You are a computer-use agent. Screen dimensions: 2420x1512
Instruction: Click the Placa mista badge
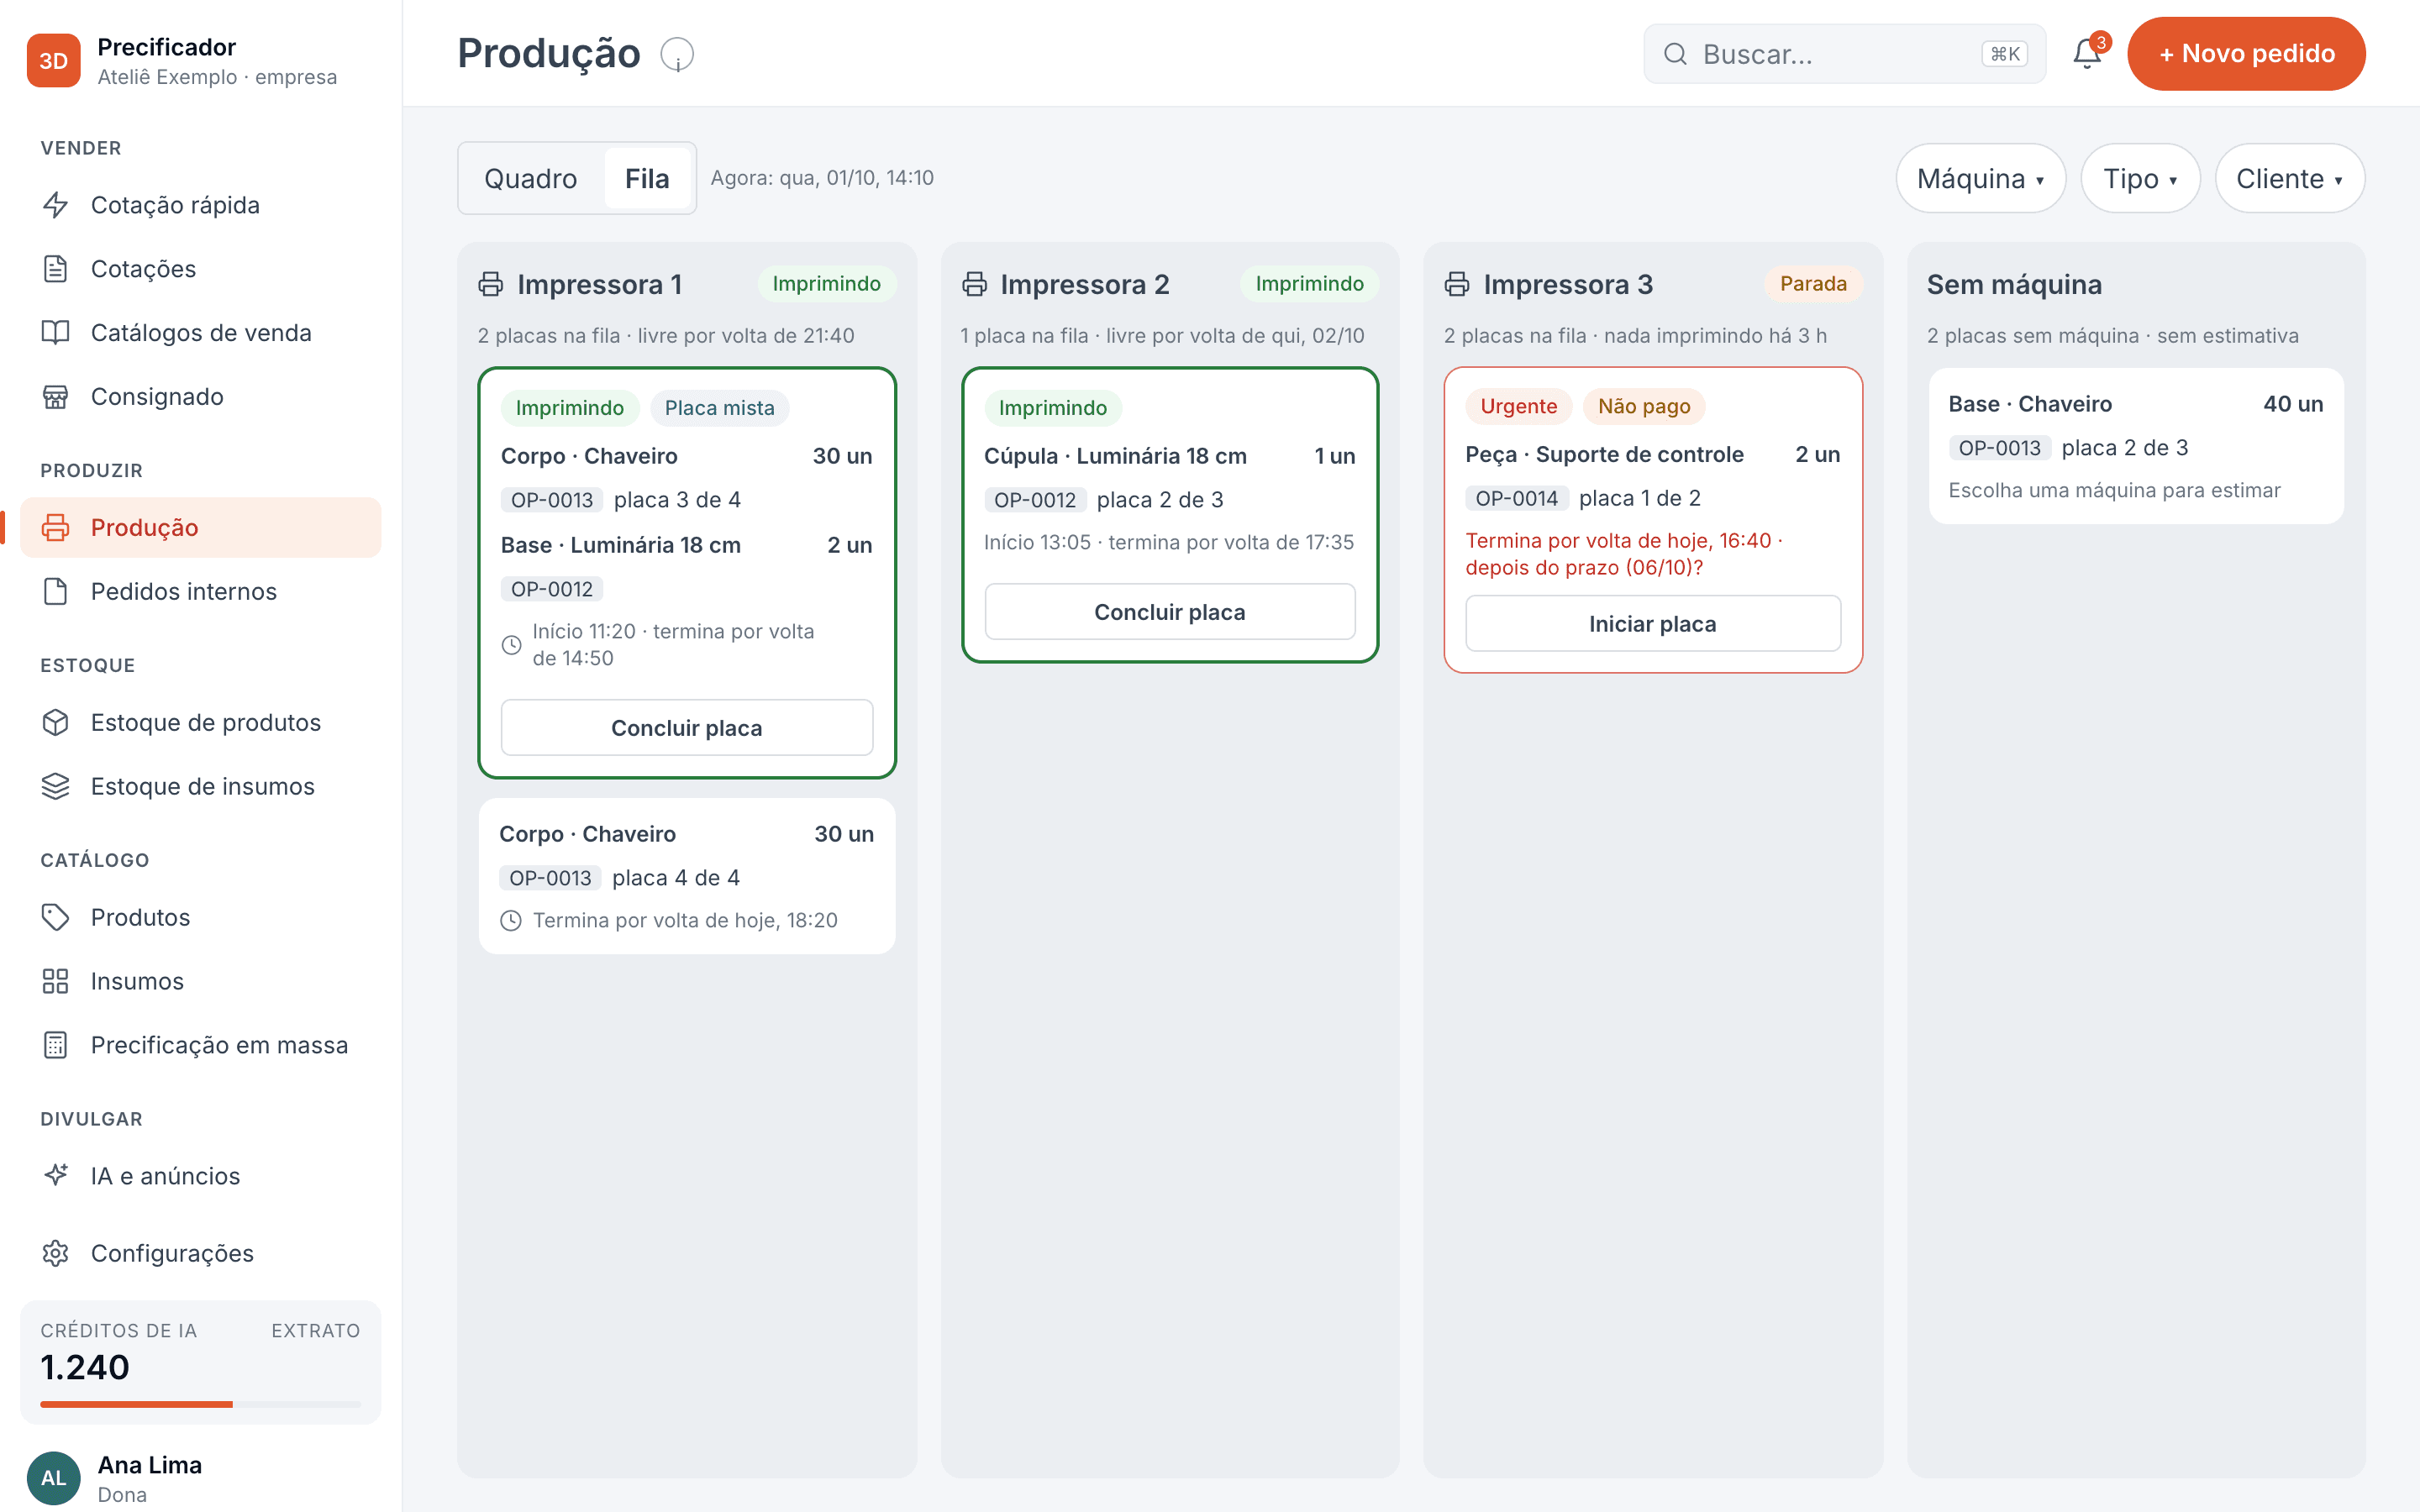pos(720,408)
